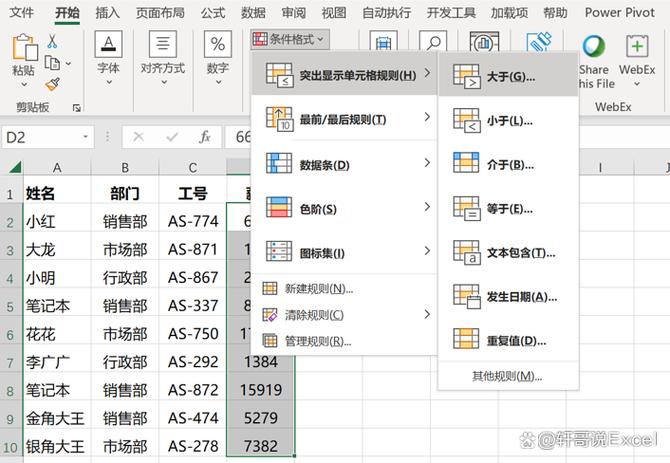
Task: Click the cancel X in formula bar
Action: point(138,137)
